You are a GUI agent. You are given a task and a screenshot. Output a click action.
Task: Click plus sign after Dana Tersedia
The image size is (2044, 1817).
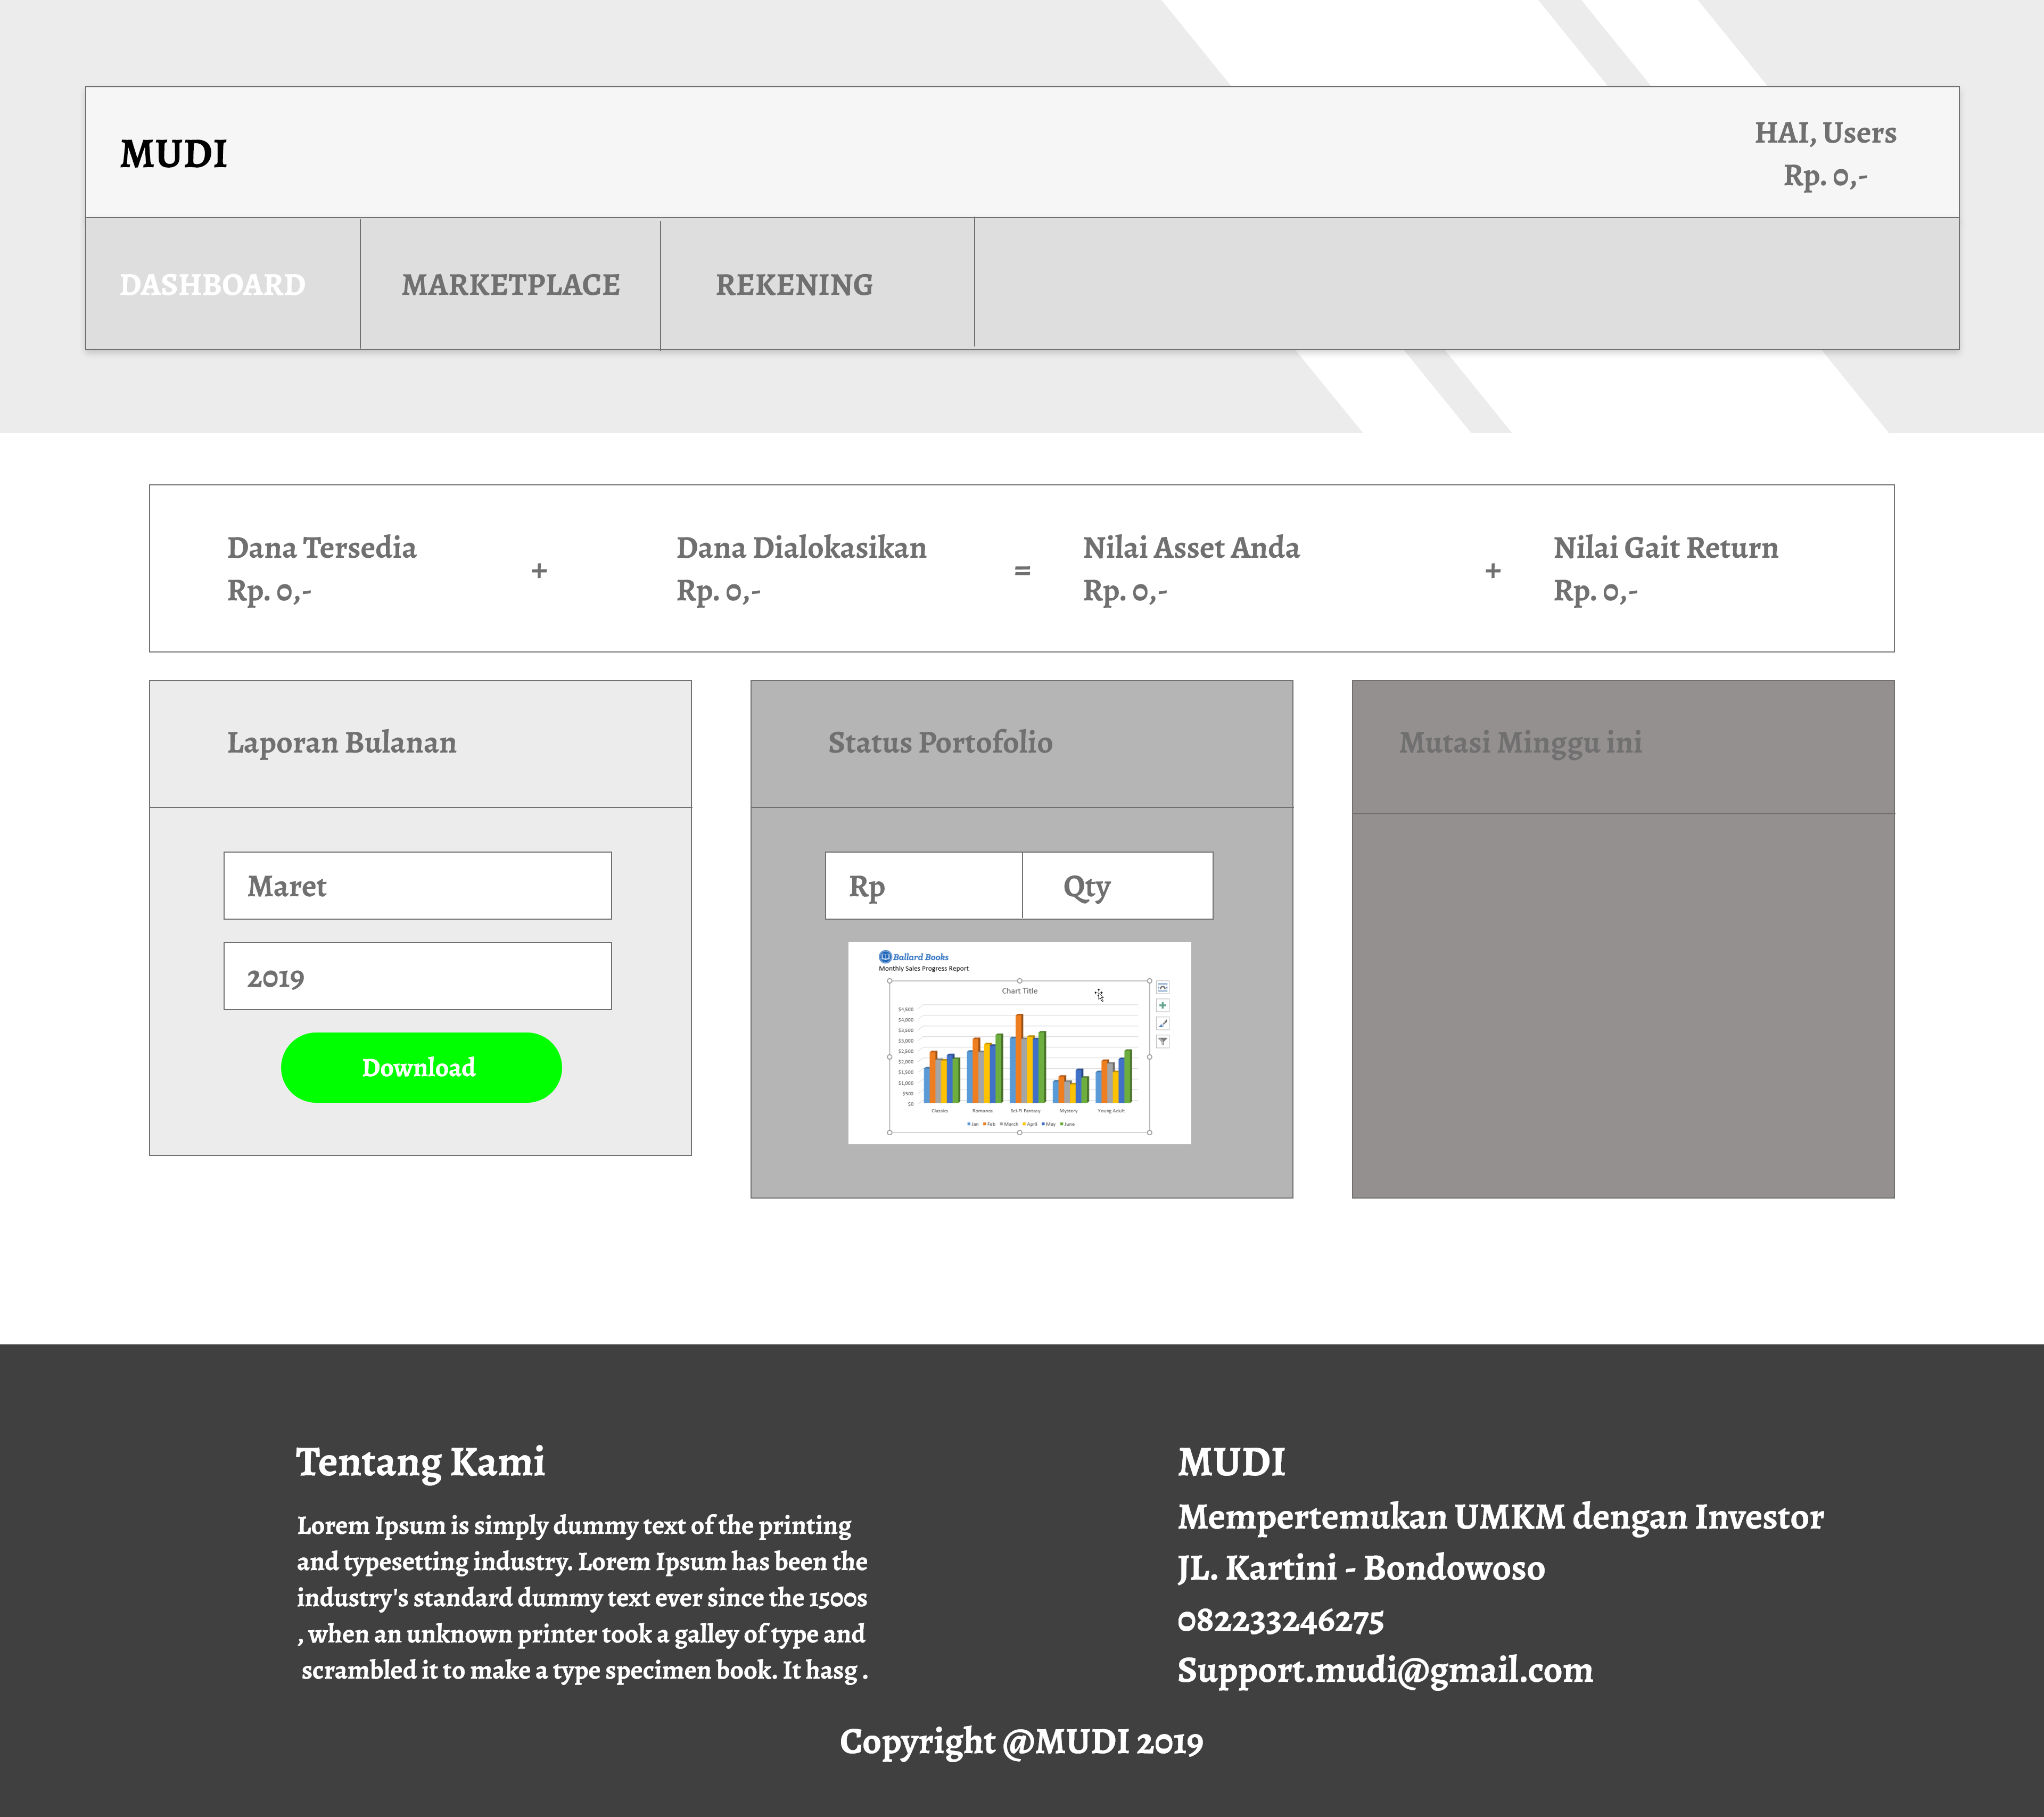[539, 571]
